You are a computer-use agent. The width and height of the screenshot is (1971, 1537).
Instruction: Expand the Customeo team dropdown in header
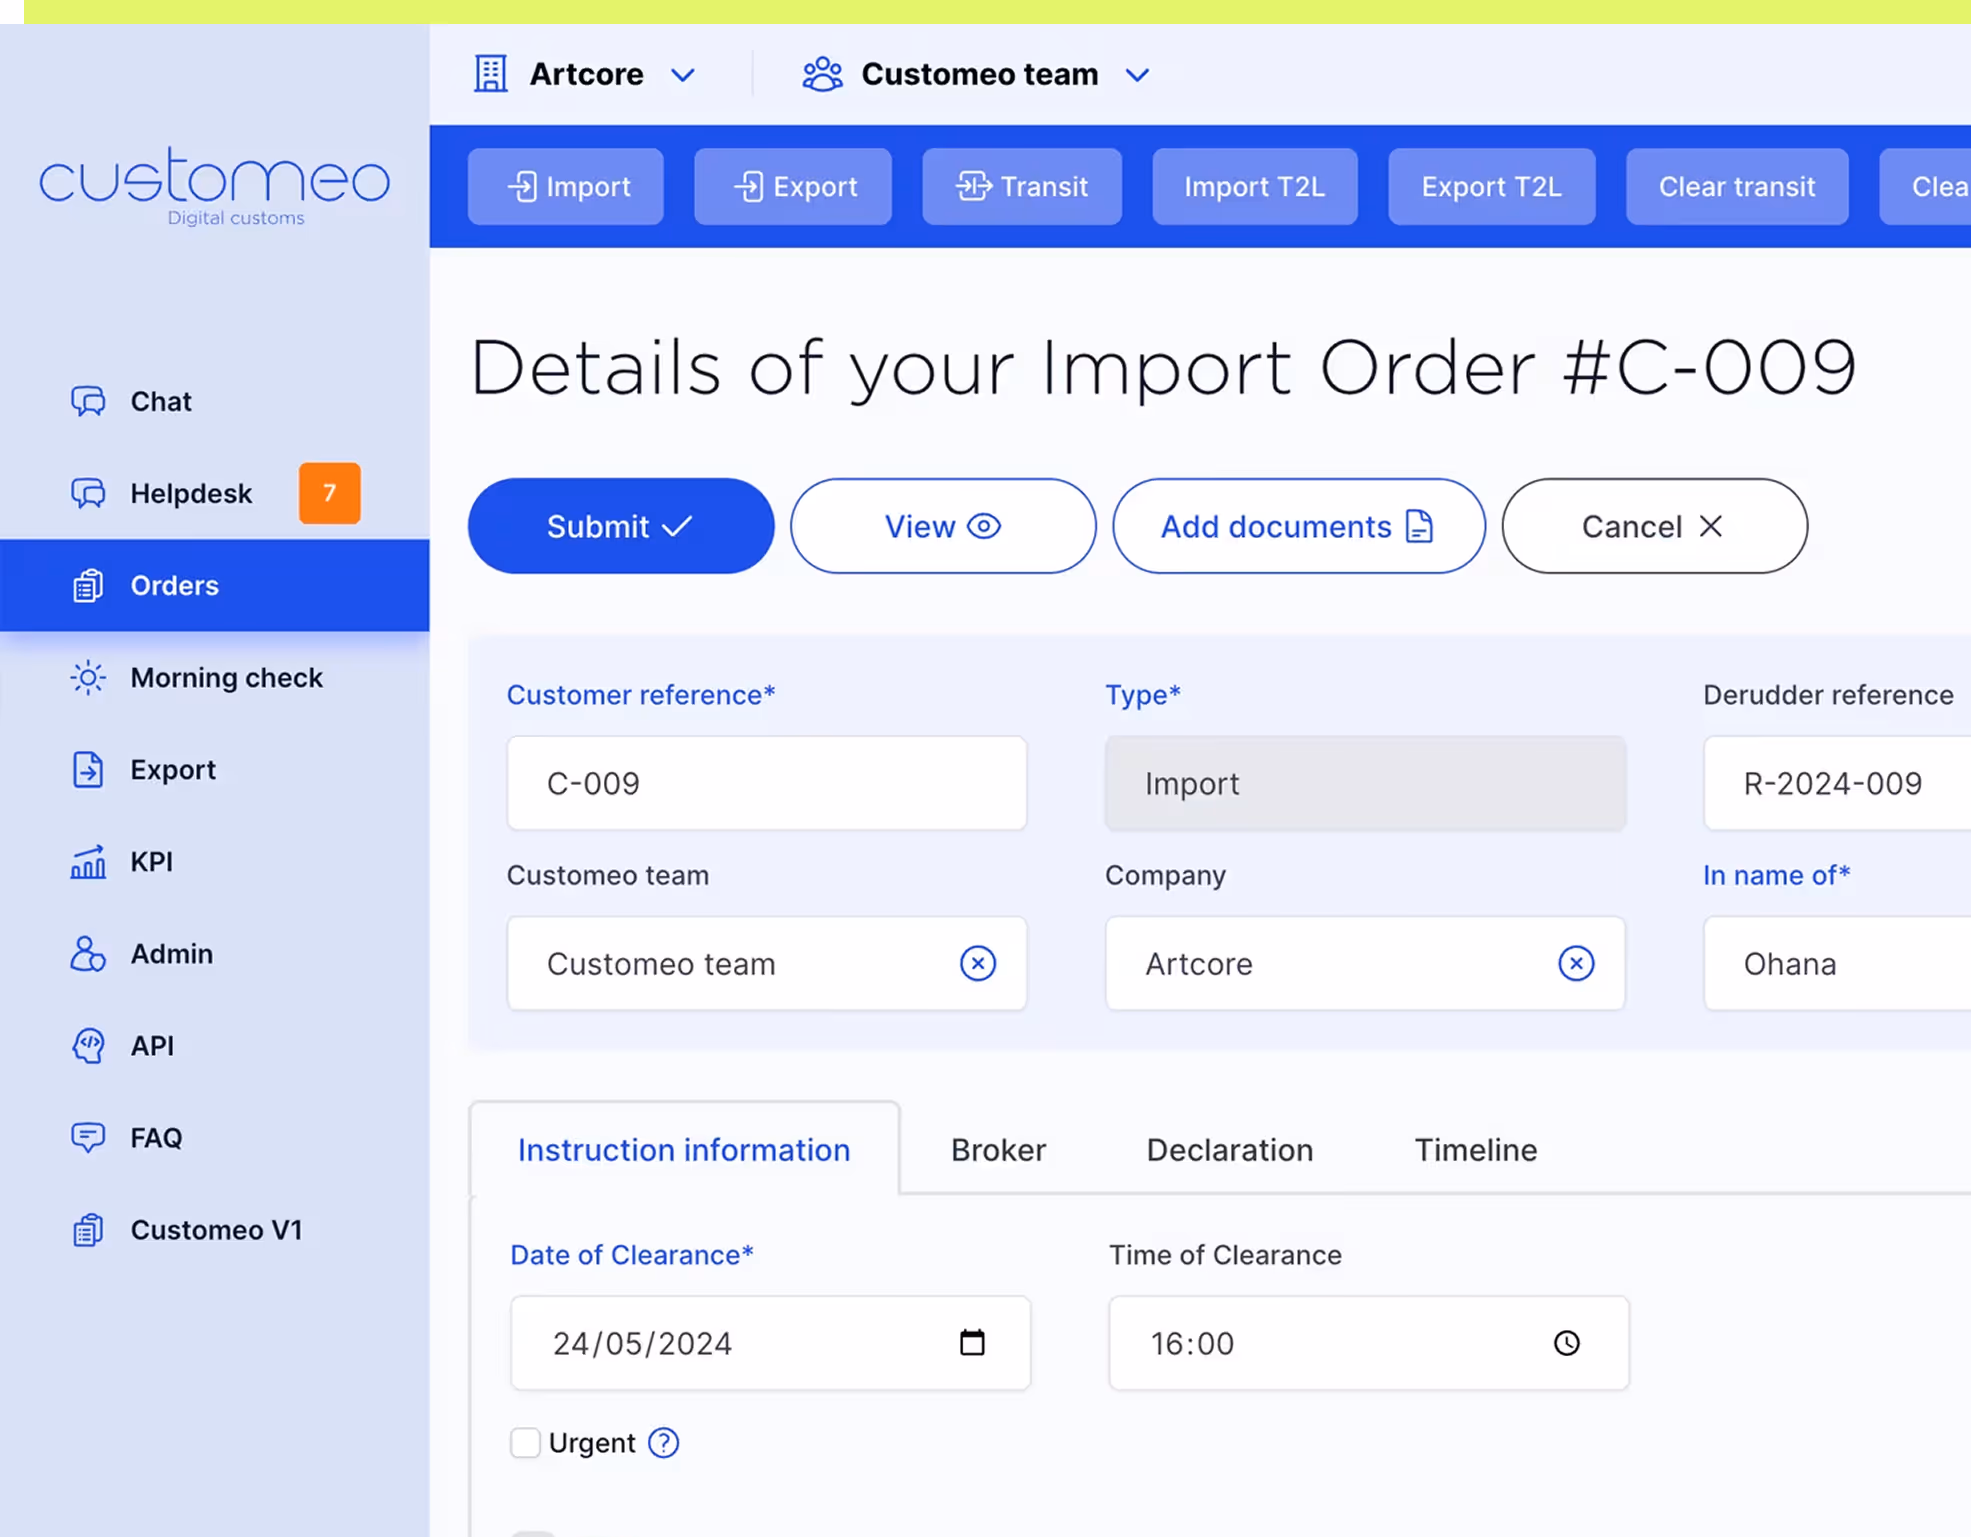click(977, 74)
